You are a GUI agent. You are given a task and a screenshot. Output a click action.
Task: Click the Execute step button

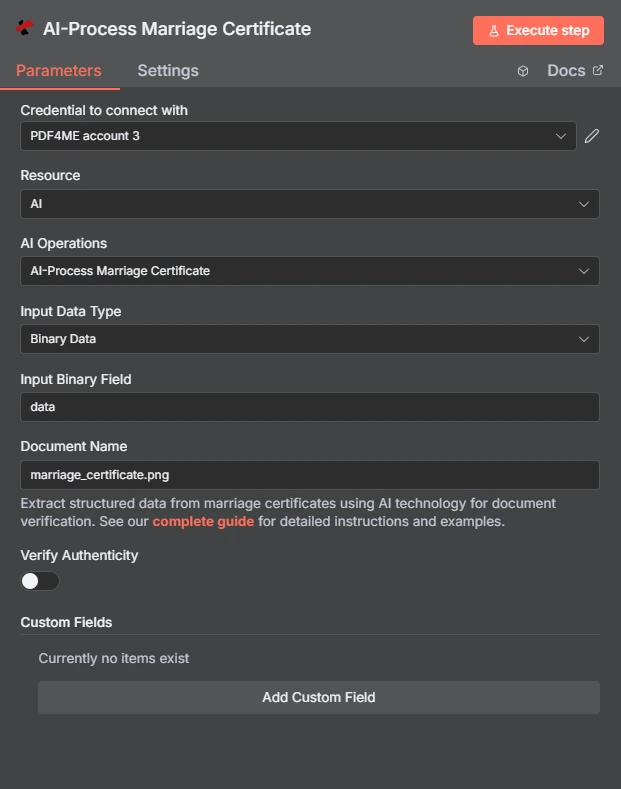(538, 31)
